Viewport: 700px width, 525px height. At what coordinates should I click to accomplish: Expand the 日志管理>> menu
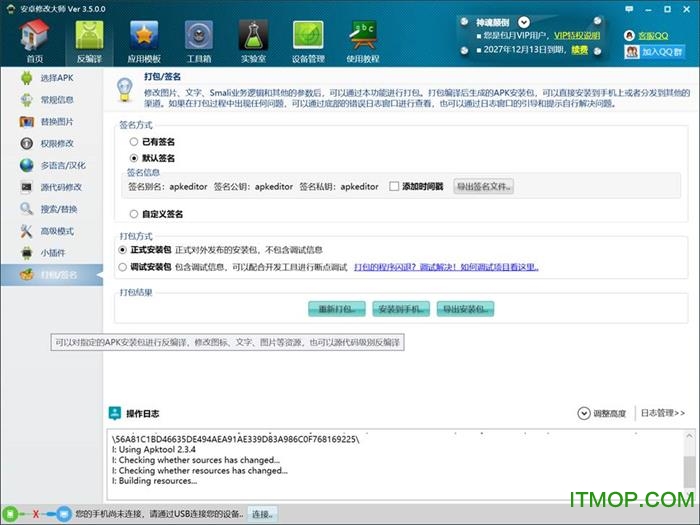[662, 413]
